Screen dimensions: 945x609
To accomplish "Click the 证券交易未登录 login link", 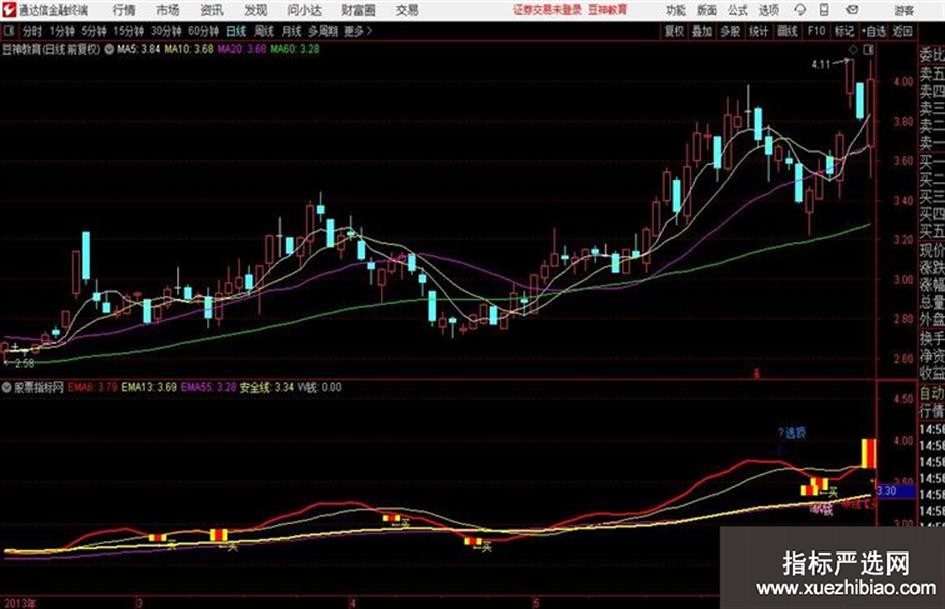I will coord(547,10).
